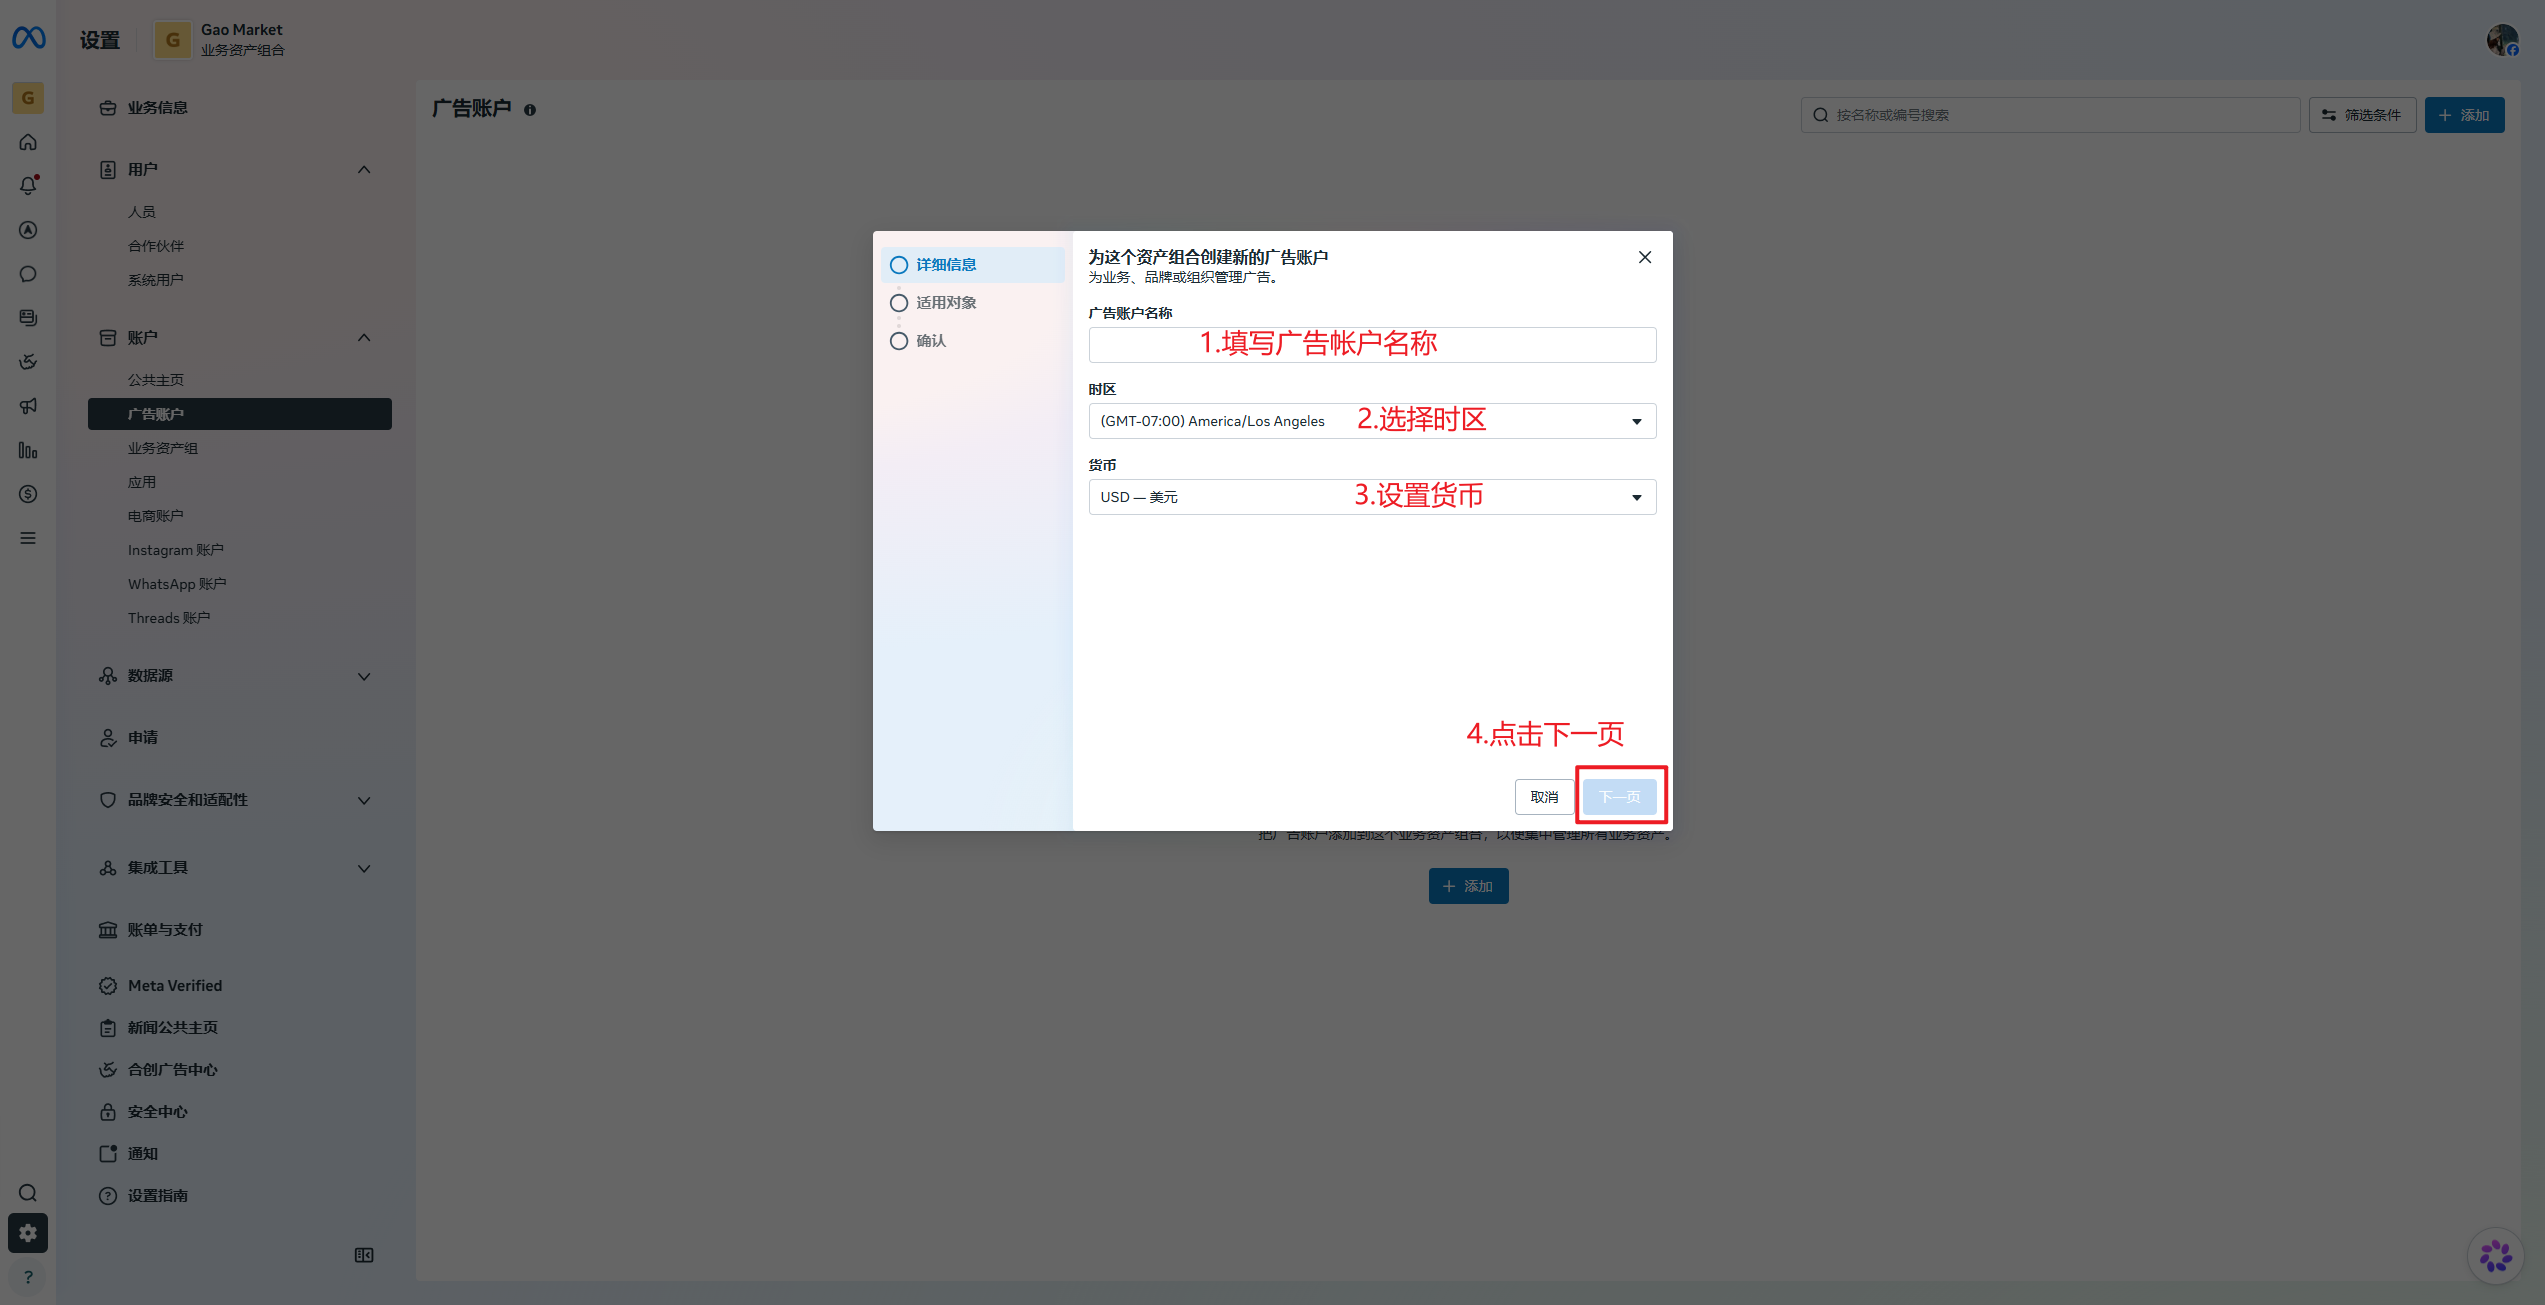Open the 时区 timezone dropdown
The width and height of the screenshot is (2545, 1305).
coord(1372,421)
